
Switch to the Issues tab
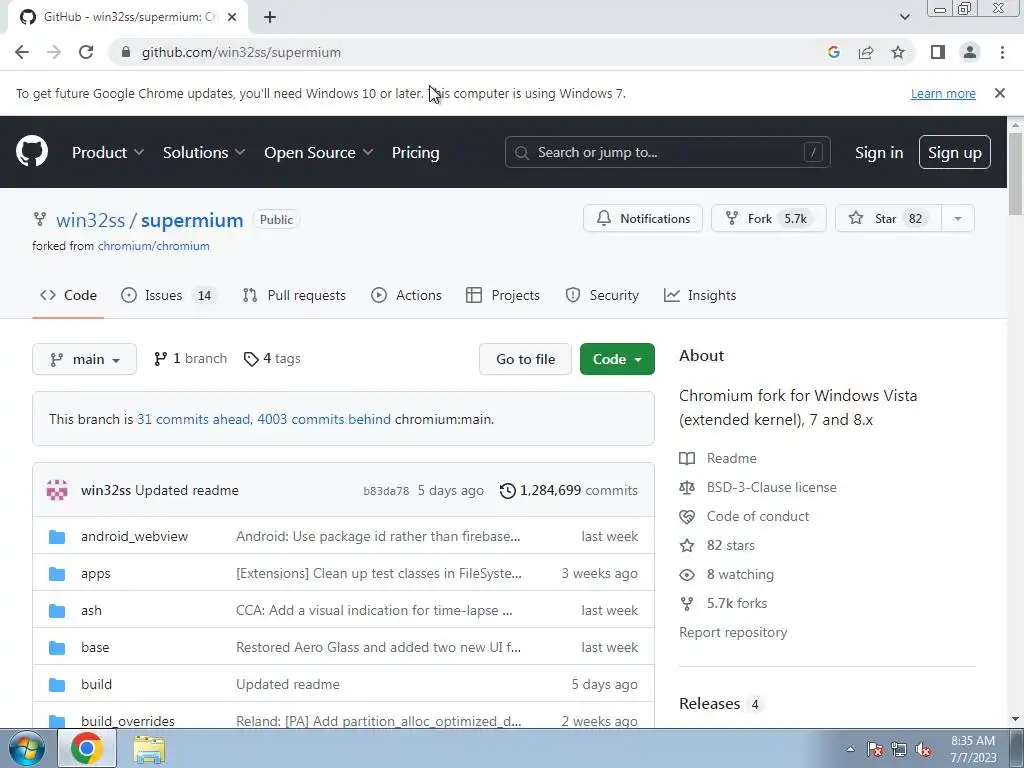click(167, 295)
